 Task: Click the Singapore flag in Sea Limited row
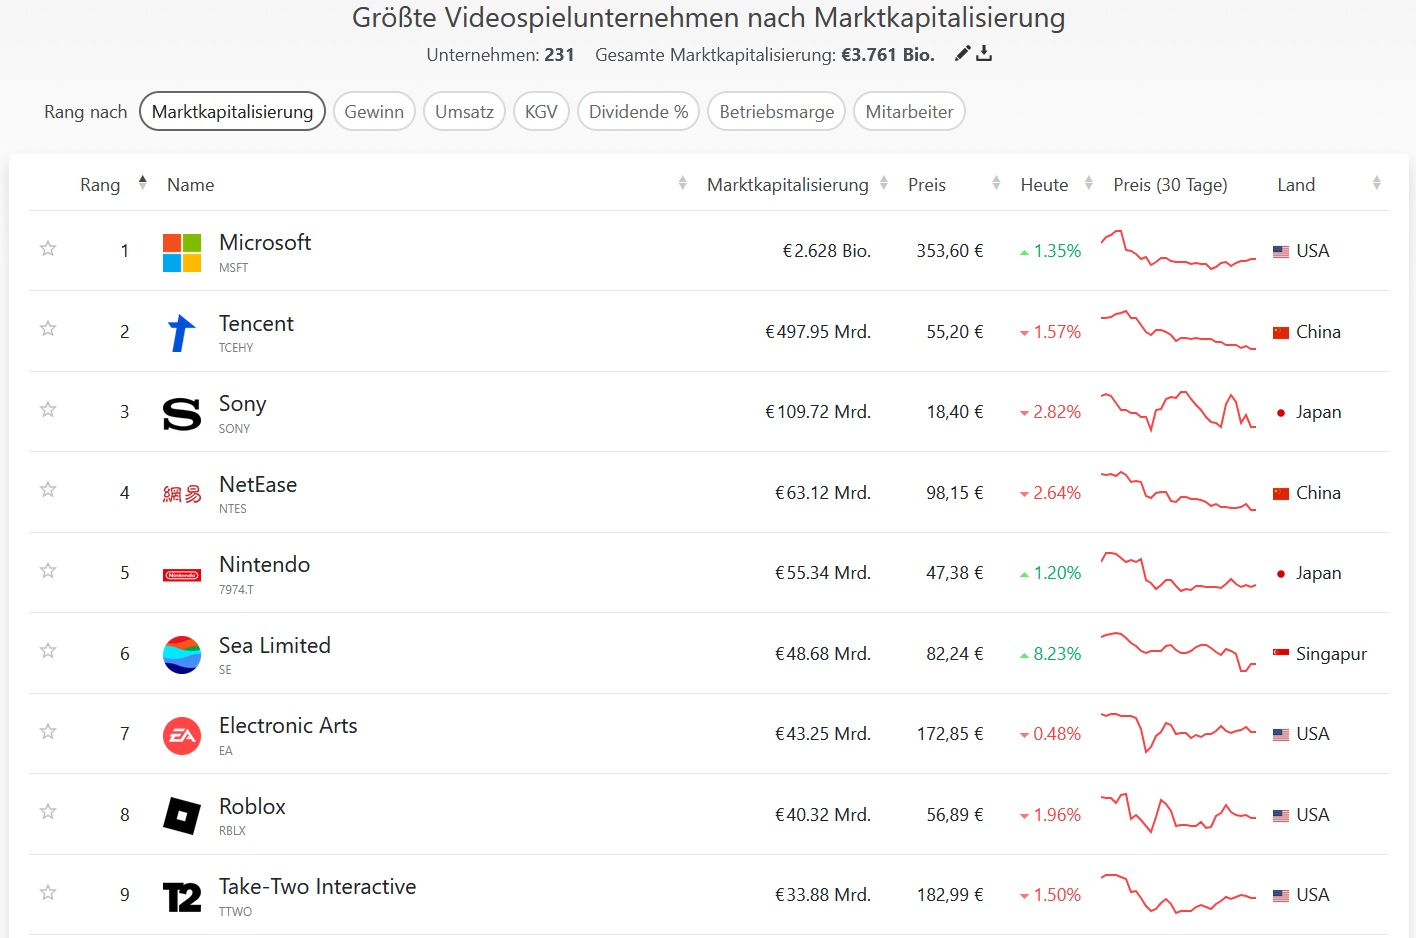1281,654
